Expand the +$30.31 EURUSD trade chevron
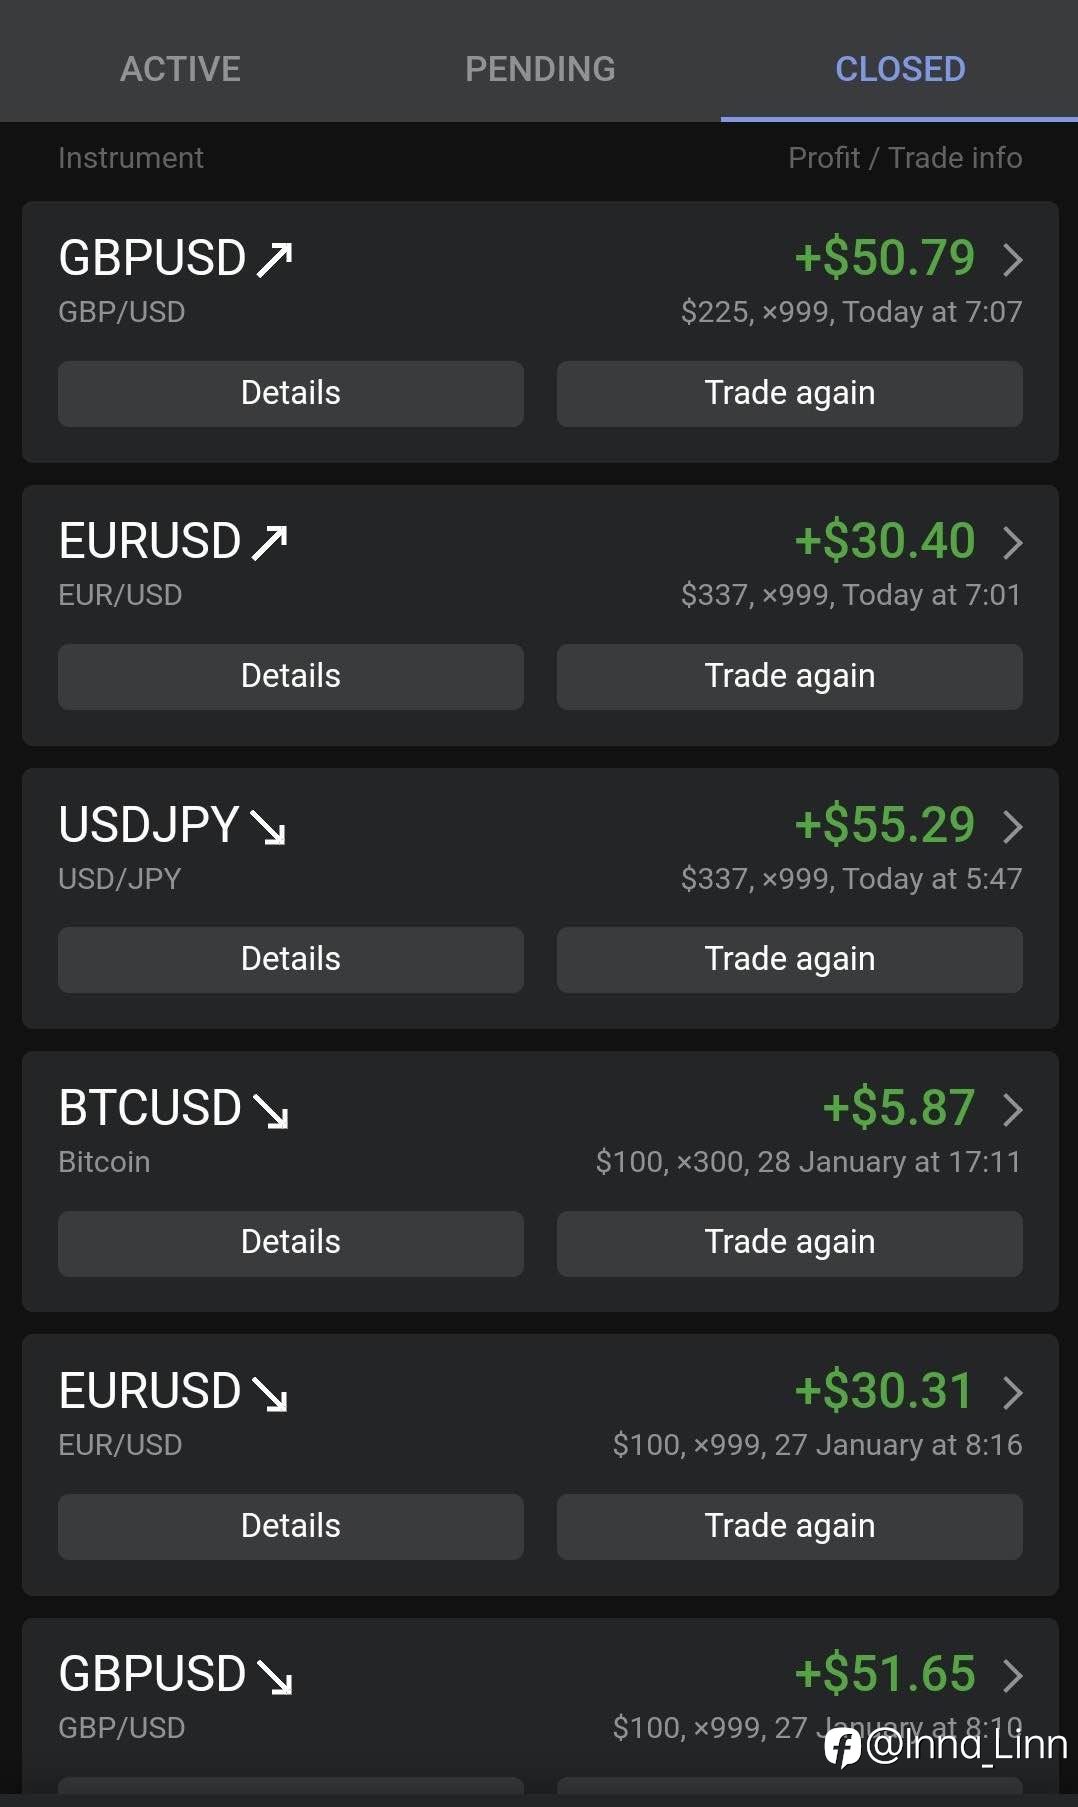1078x1807 pixels. click(1013, 1392)
